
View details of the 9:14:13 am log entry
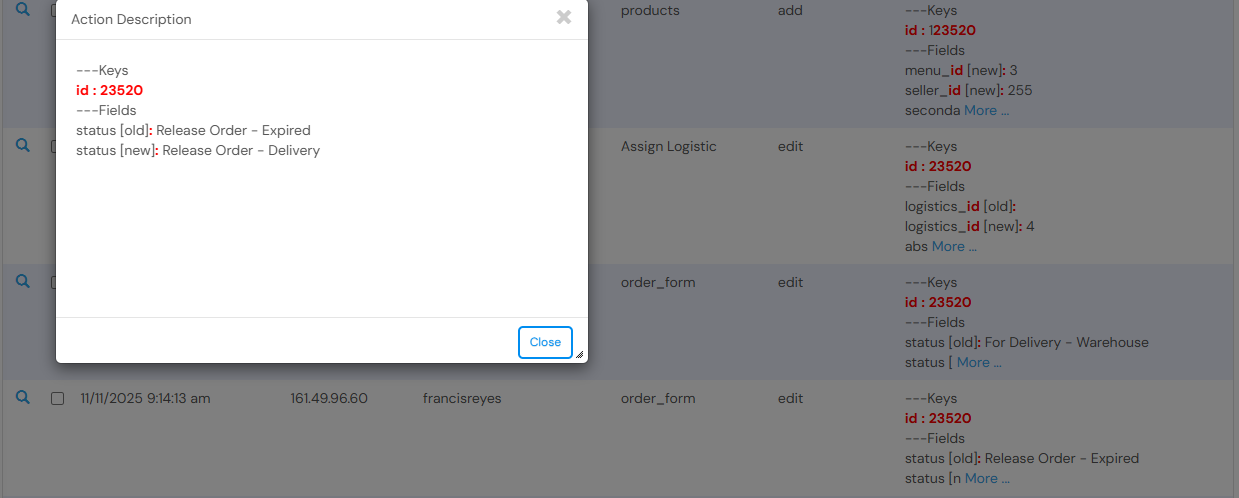coord(23,397)
